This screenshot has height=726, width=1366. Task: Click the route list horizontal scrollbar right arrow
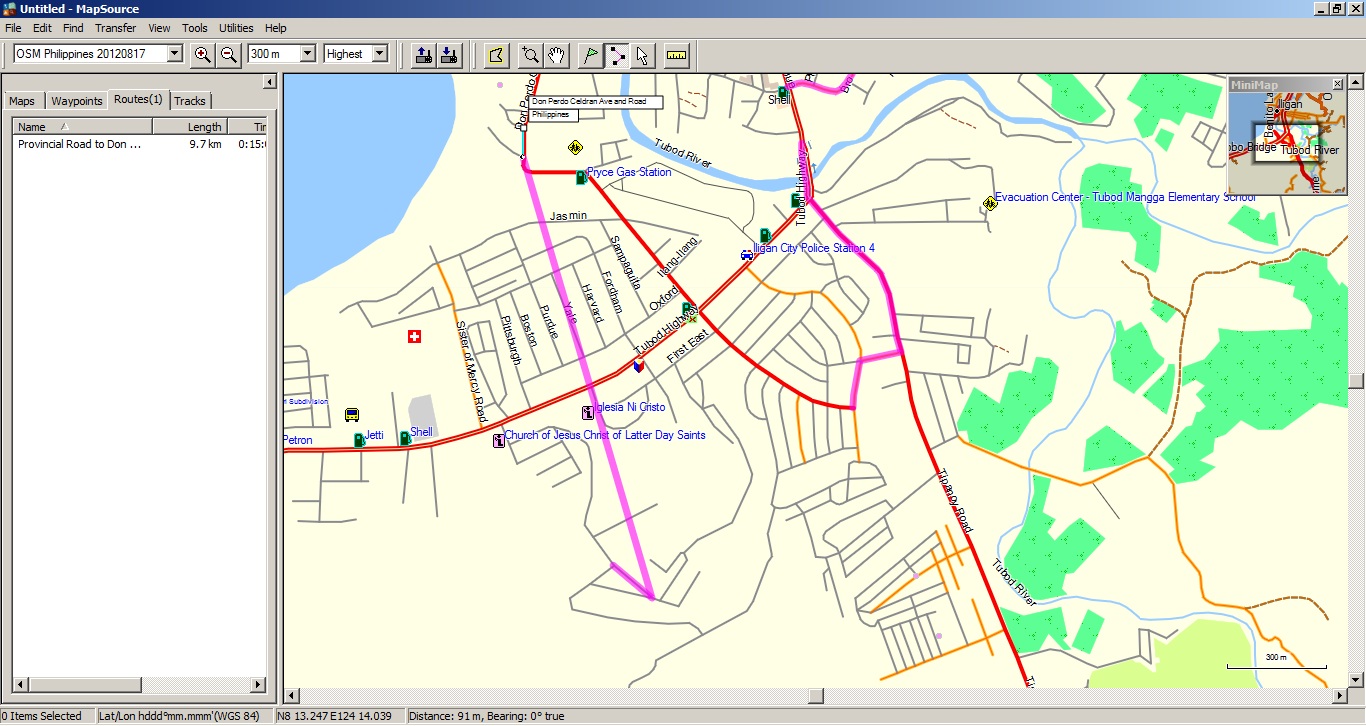pyautogui.click(x=259, y=685)
